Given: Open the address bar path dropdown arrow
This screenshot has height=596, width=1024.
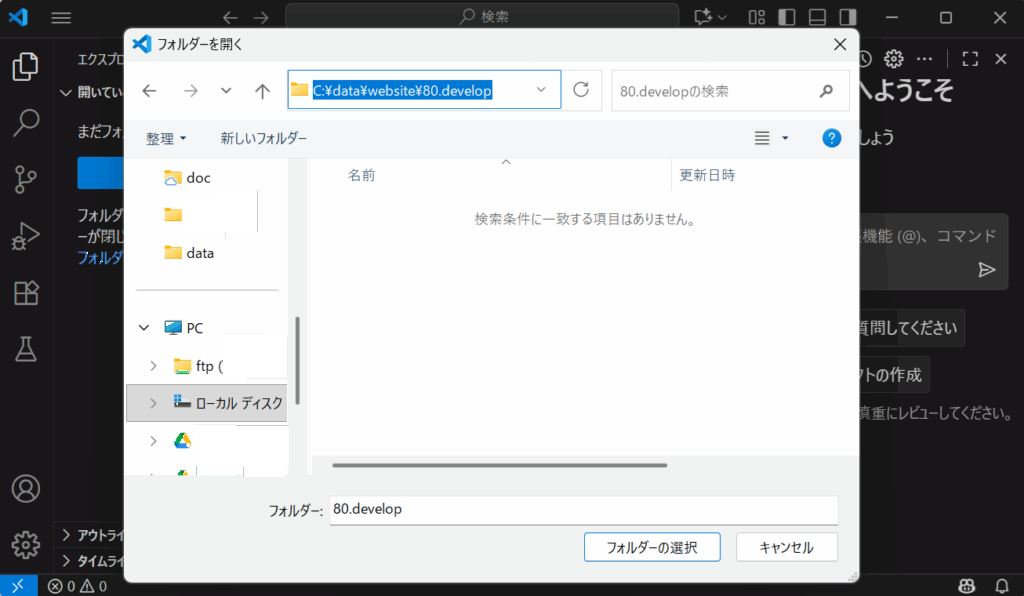Looking at the screenshot, I should pos(541,90).
